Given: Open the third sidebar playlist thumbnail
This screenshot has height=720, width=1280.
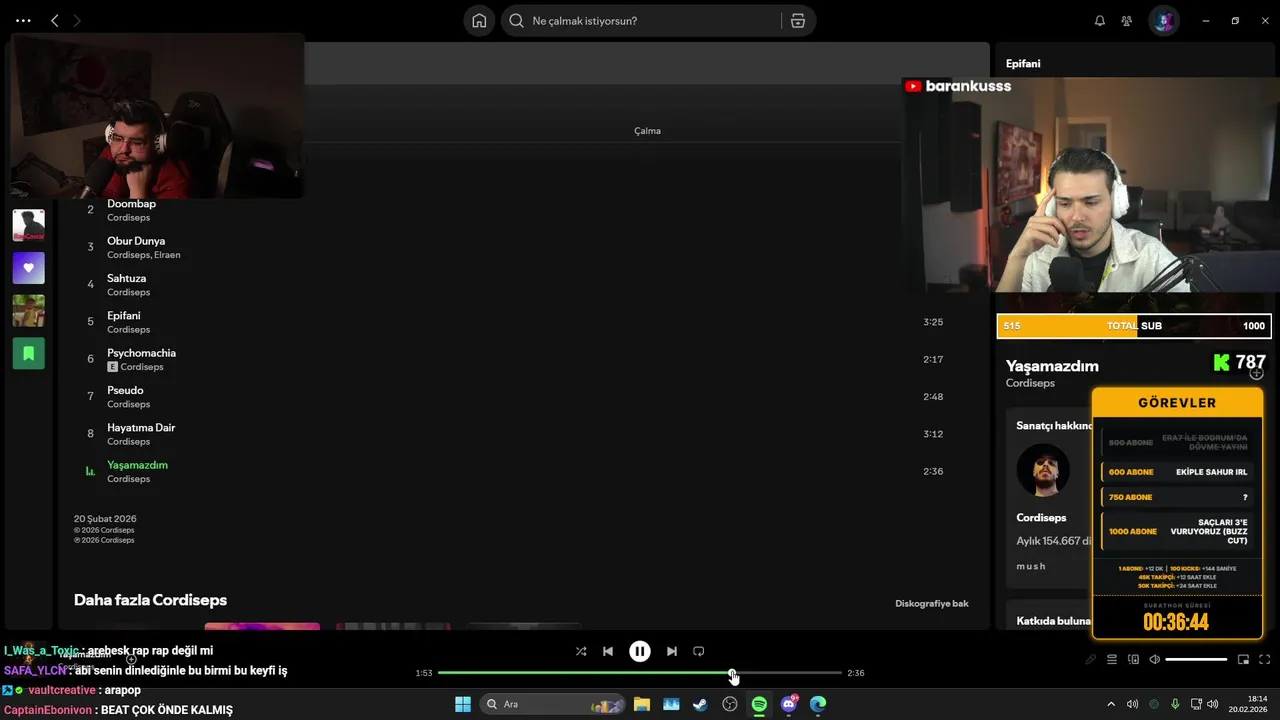Looking at the screenshot, I should (28, 310).
